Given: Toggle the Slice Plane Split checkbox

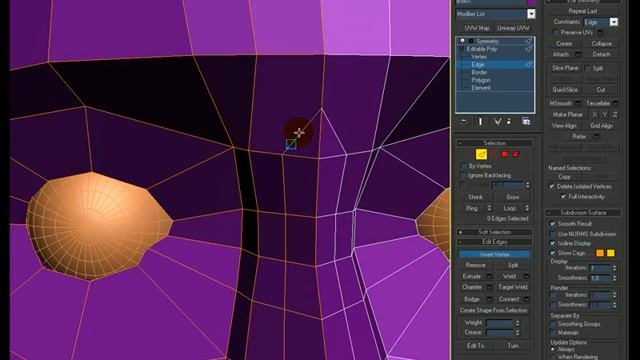Looking at the screenshot, I should pos(588,68).
